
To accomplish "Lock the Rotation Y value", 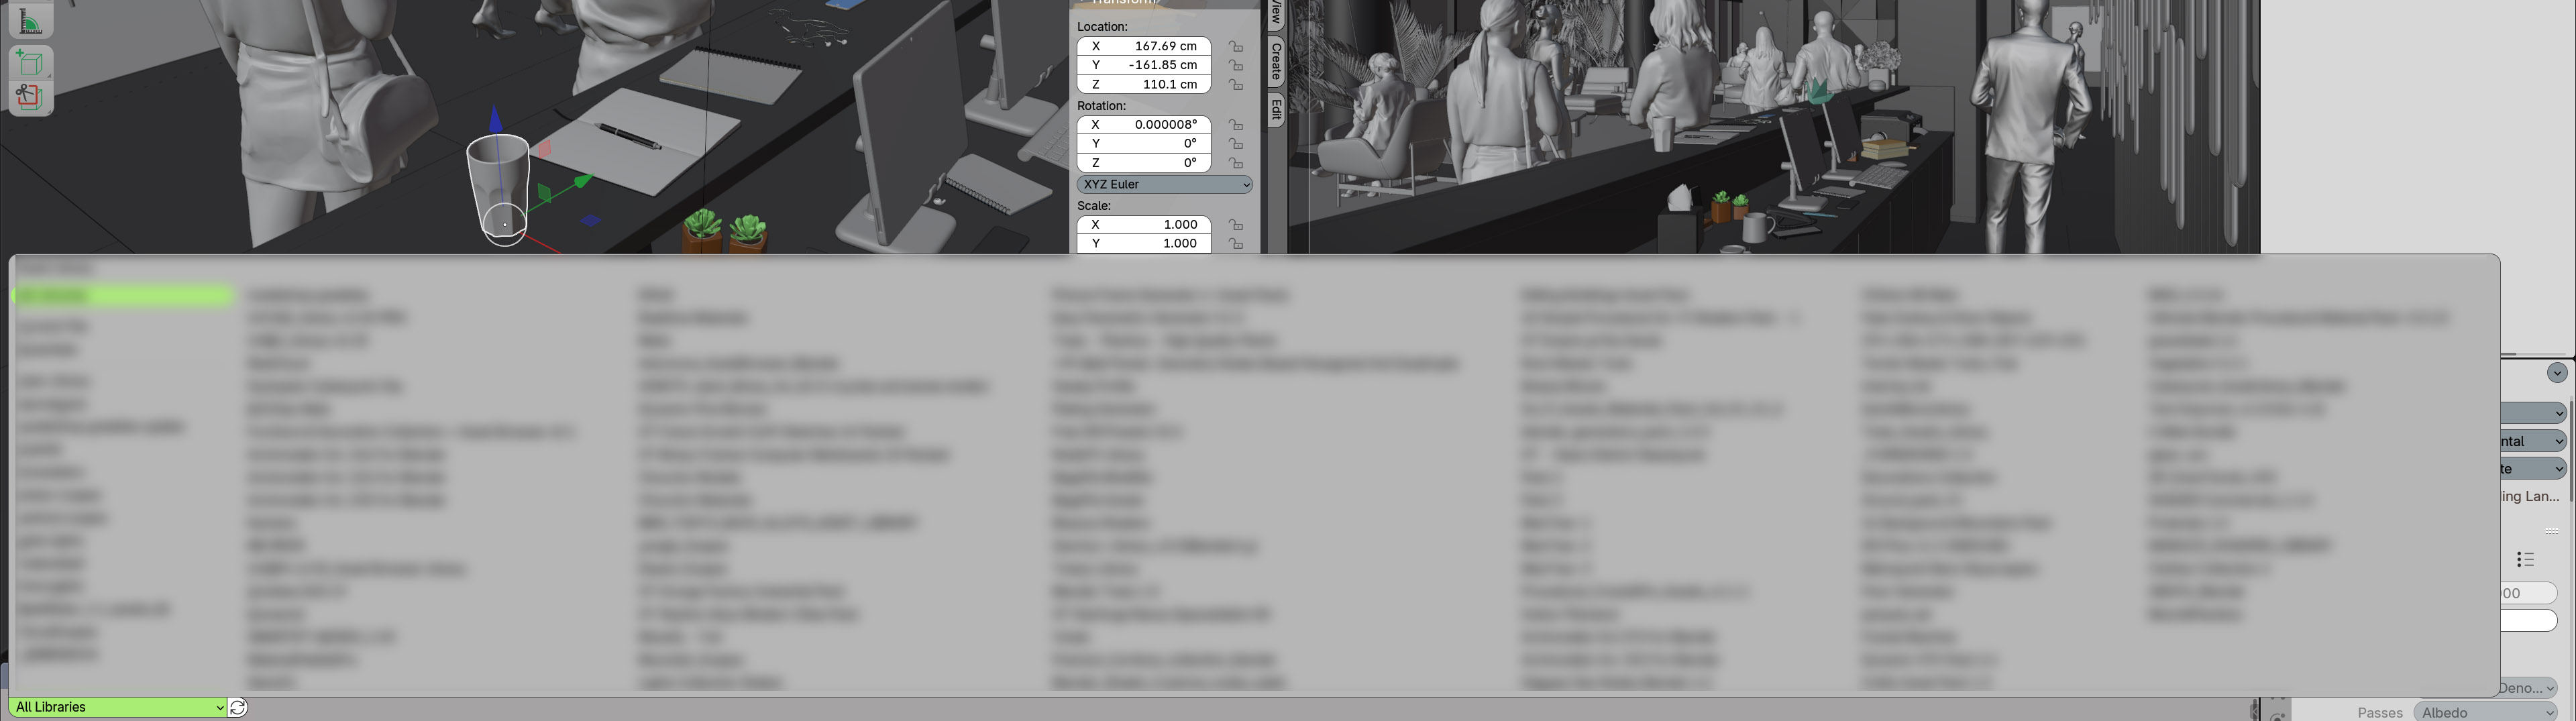I will pyautogui.click(x=1236, y=144).
